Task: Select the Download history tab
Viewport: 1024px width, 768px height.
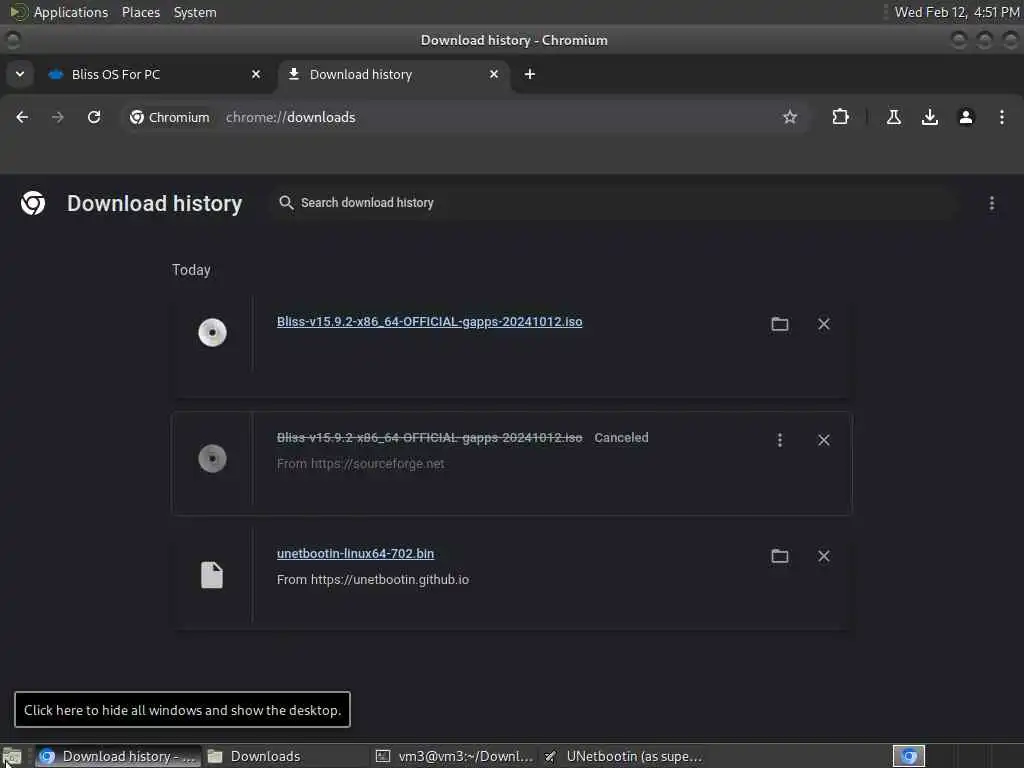Action: (x=394, y=74)
